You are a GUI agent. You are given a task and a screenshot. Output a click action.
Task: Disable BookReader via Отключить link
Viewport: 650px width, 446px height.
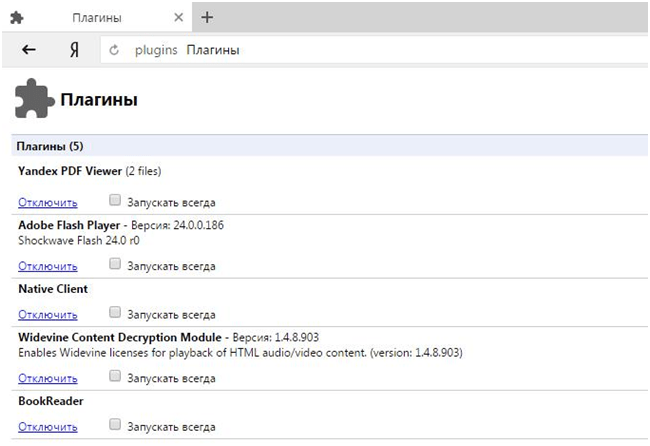coord(48,427)
